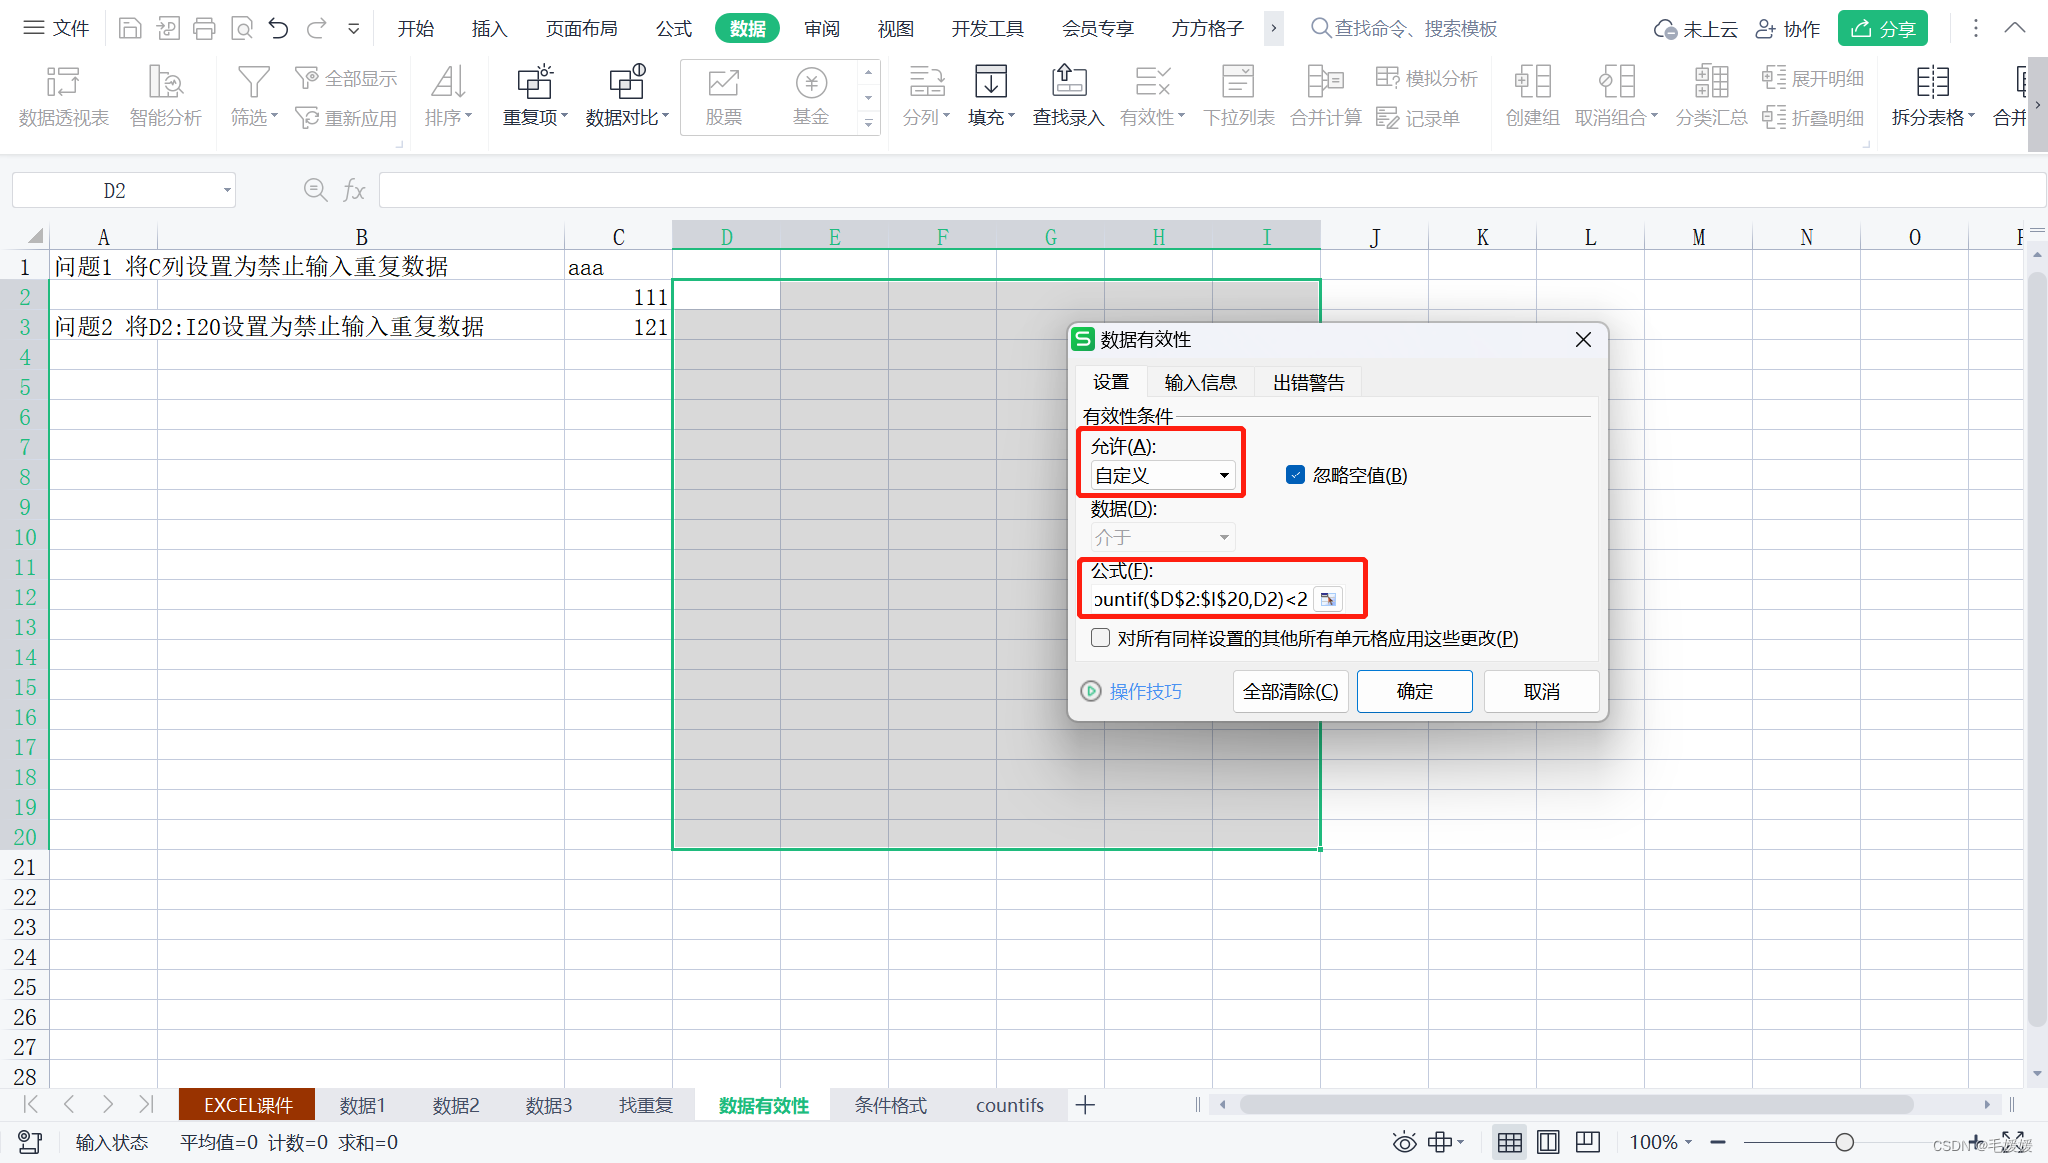The height and width of the screenshot is (1163, 2048).
Task: Open the 重复项 duplicates tool
Action: pos(535,97)
